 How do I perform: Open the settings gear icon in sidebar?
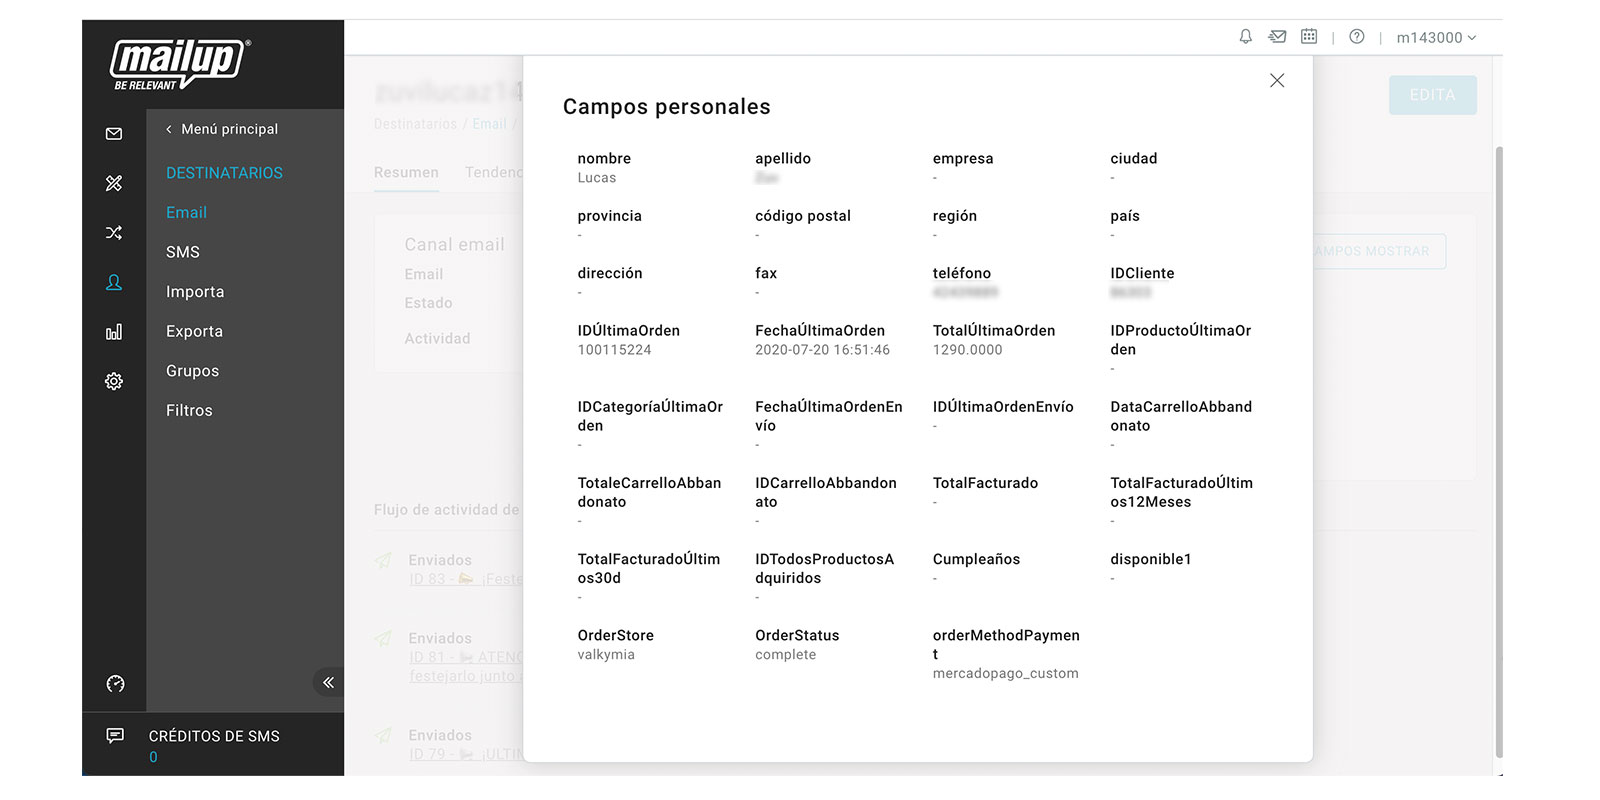[114, 381]
